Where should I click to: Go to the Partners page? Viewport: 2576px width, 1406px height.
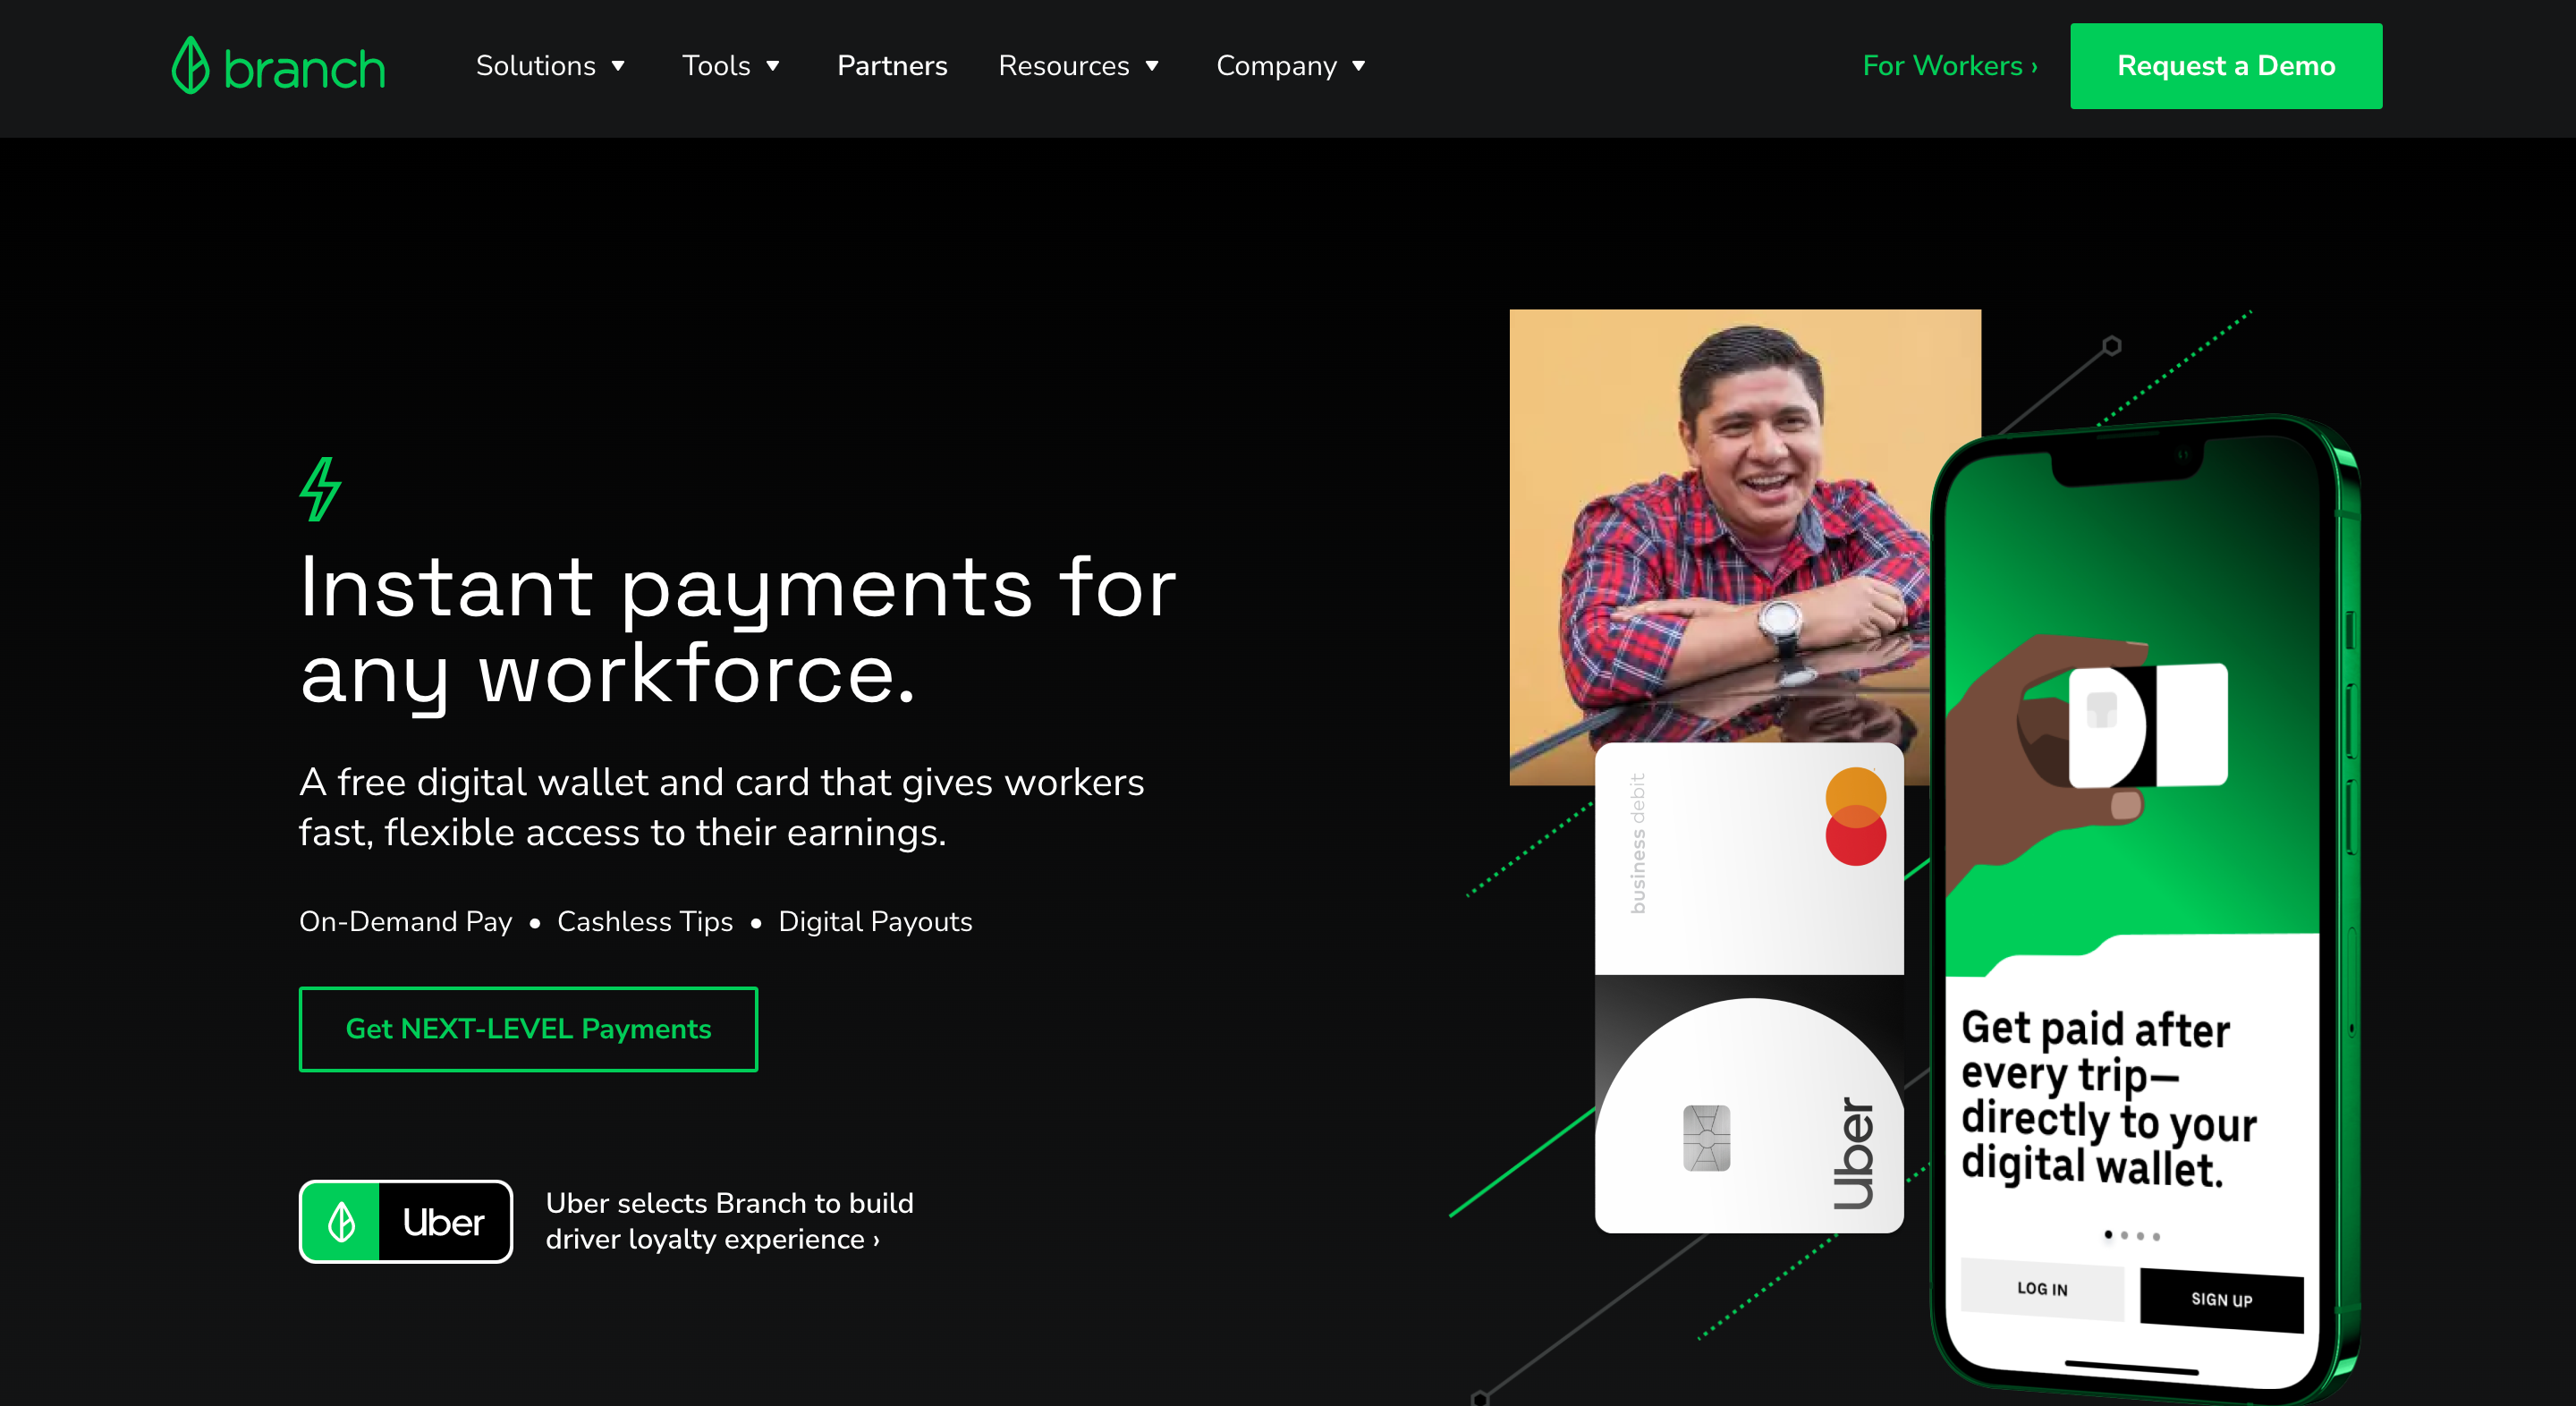(892, 66)
